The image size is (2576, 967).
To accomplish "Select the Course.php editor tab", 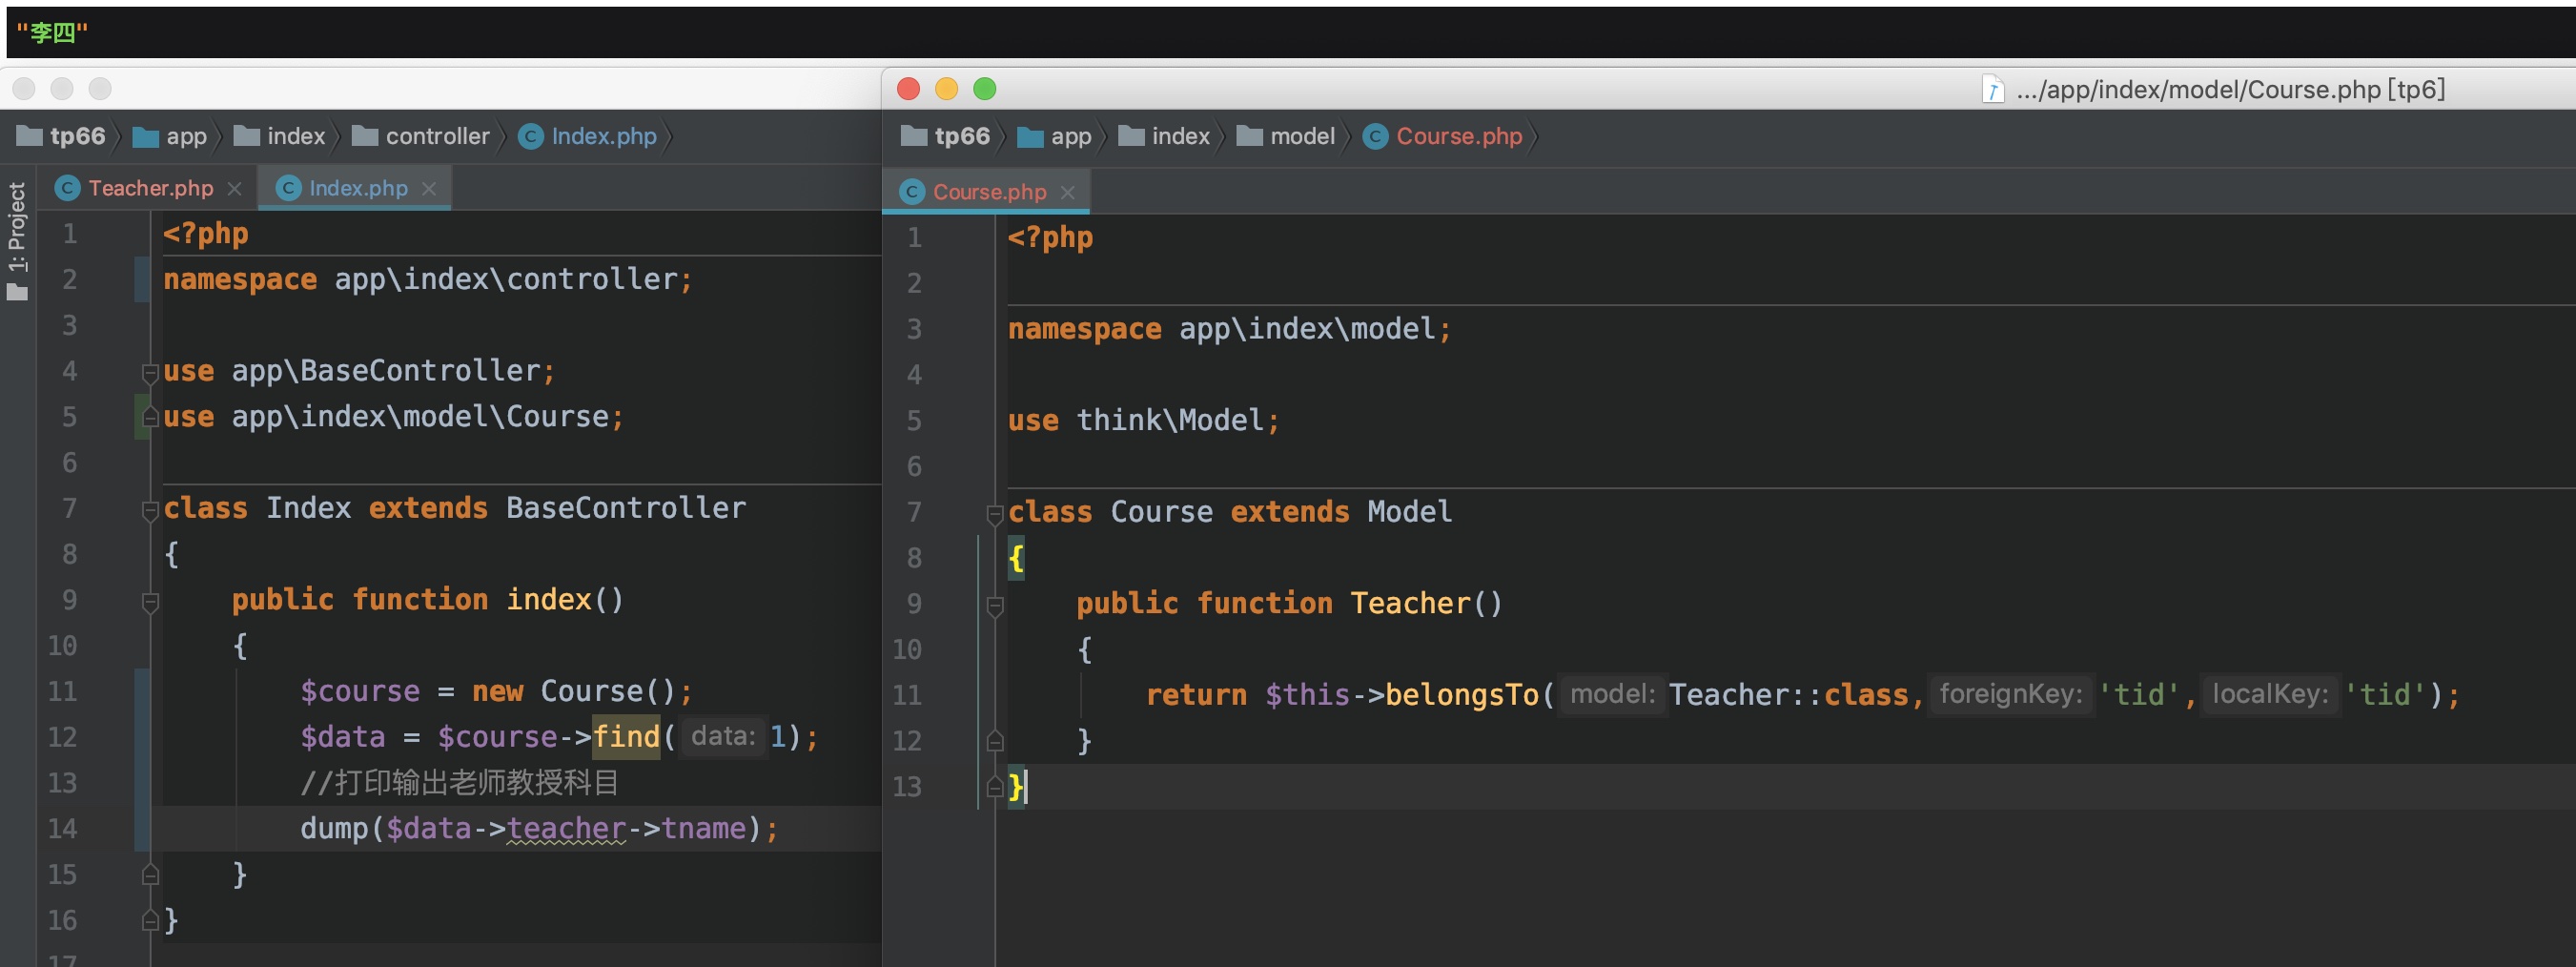I will [988, 192].
